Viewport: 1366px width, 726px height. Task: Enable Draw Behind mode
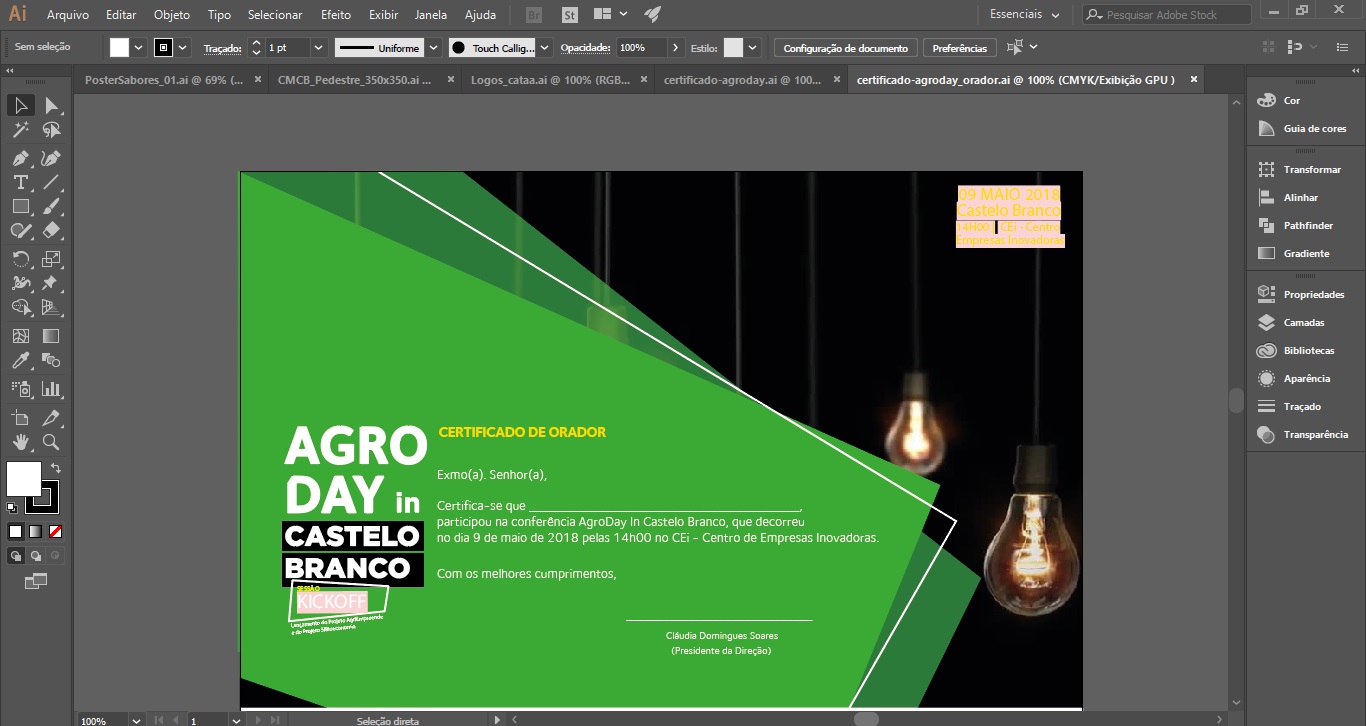(x=35, y=555)
